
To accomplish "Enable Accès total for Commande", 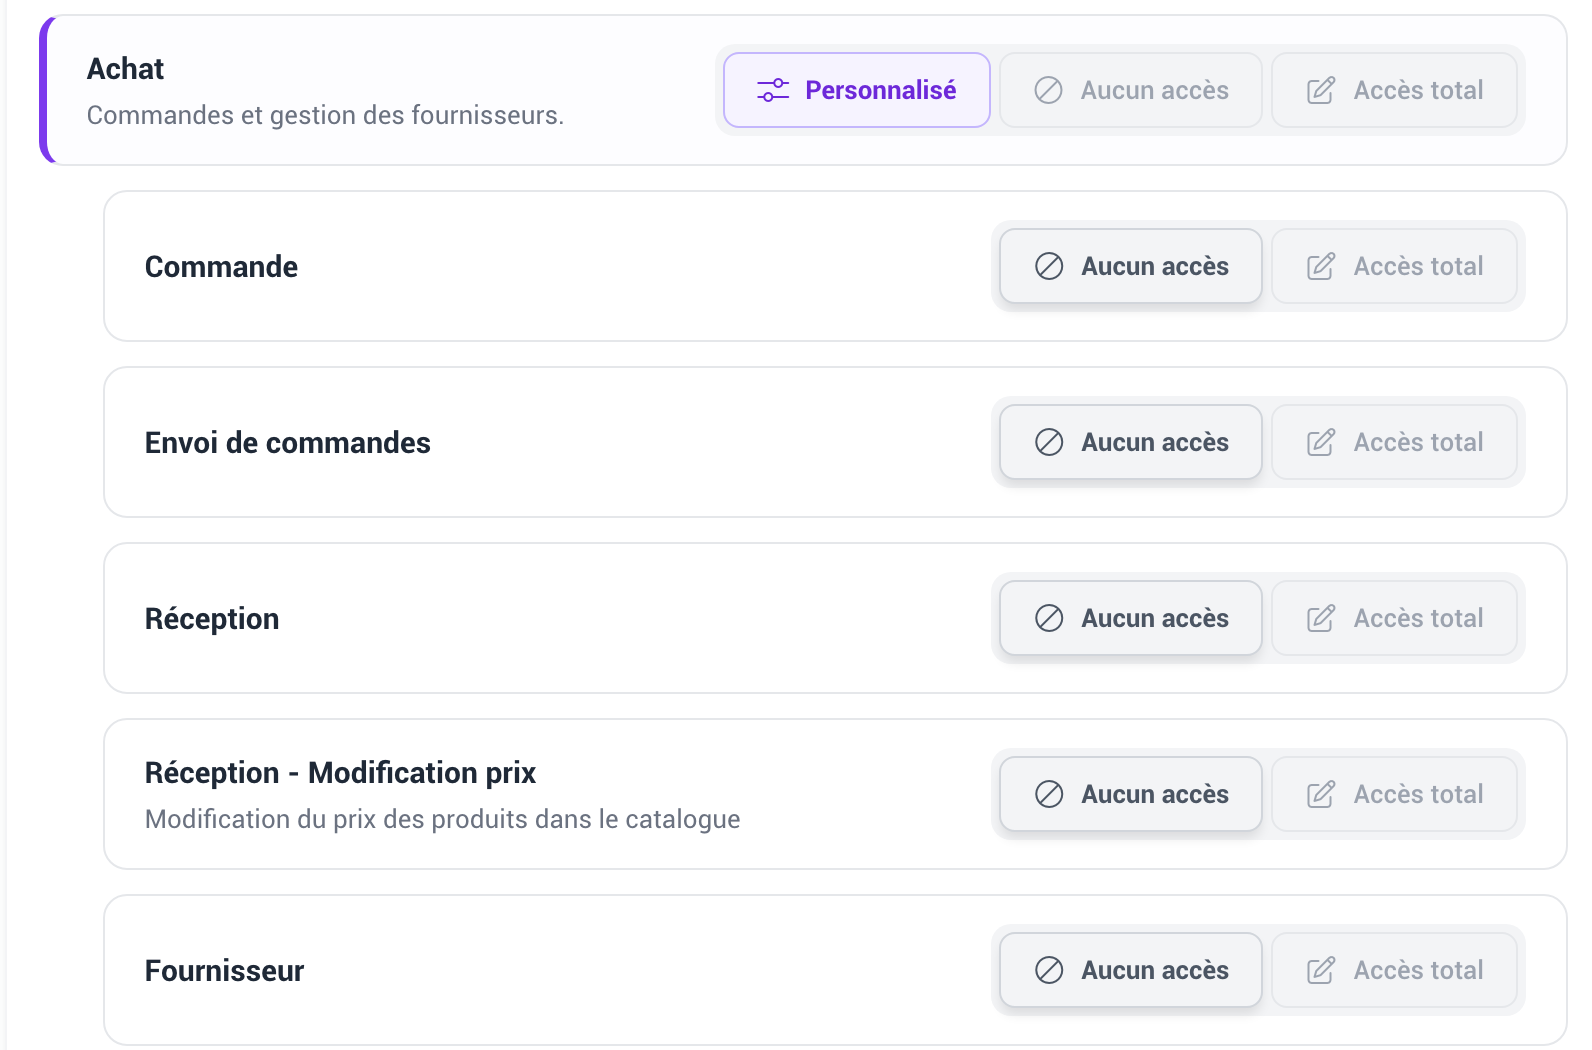I will click(1394, 266).
